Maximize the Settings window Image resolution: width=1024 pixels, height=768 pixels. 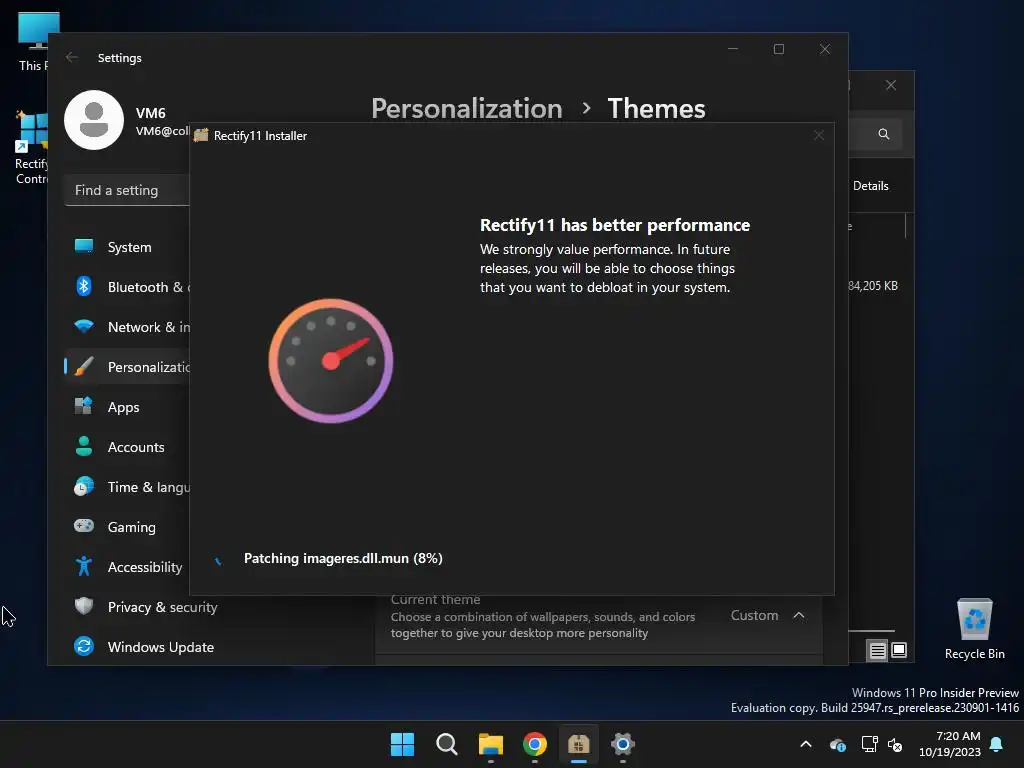pos(778,49)
